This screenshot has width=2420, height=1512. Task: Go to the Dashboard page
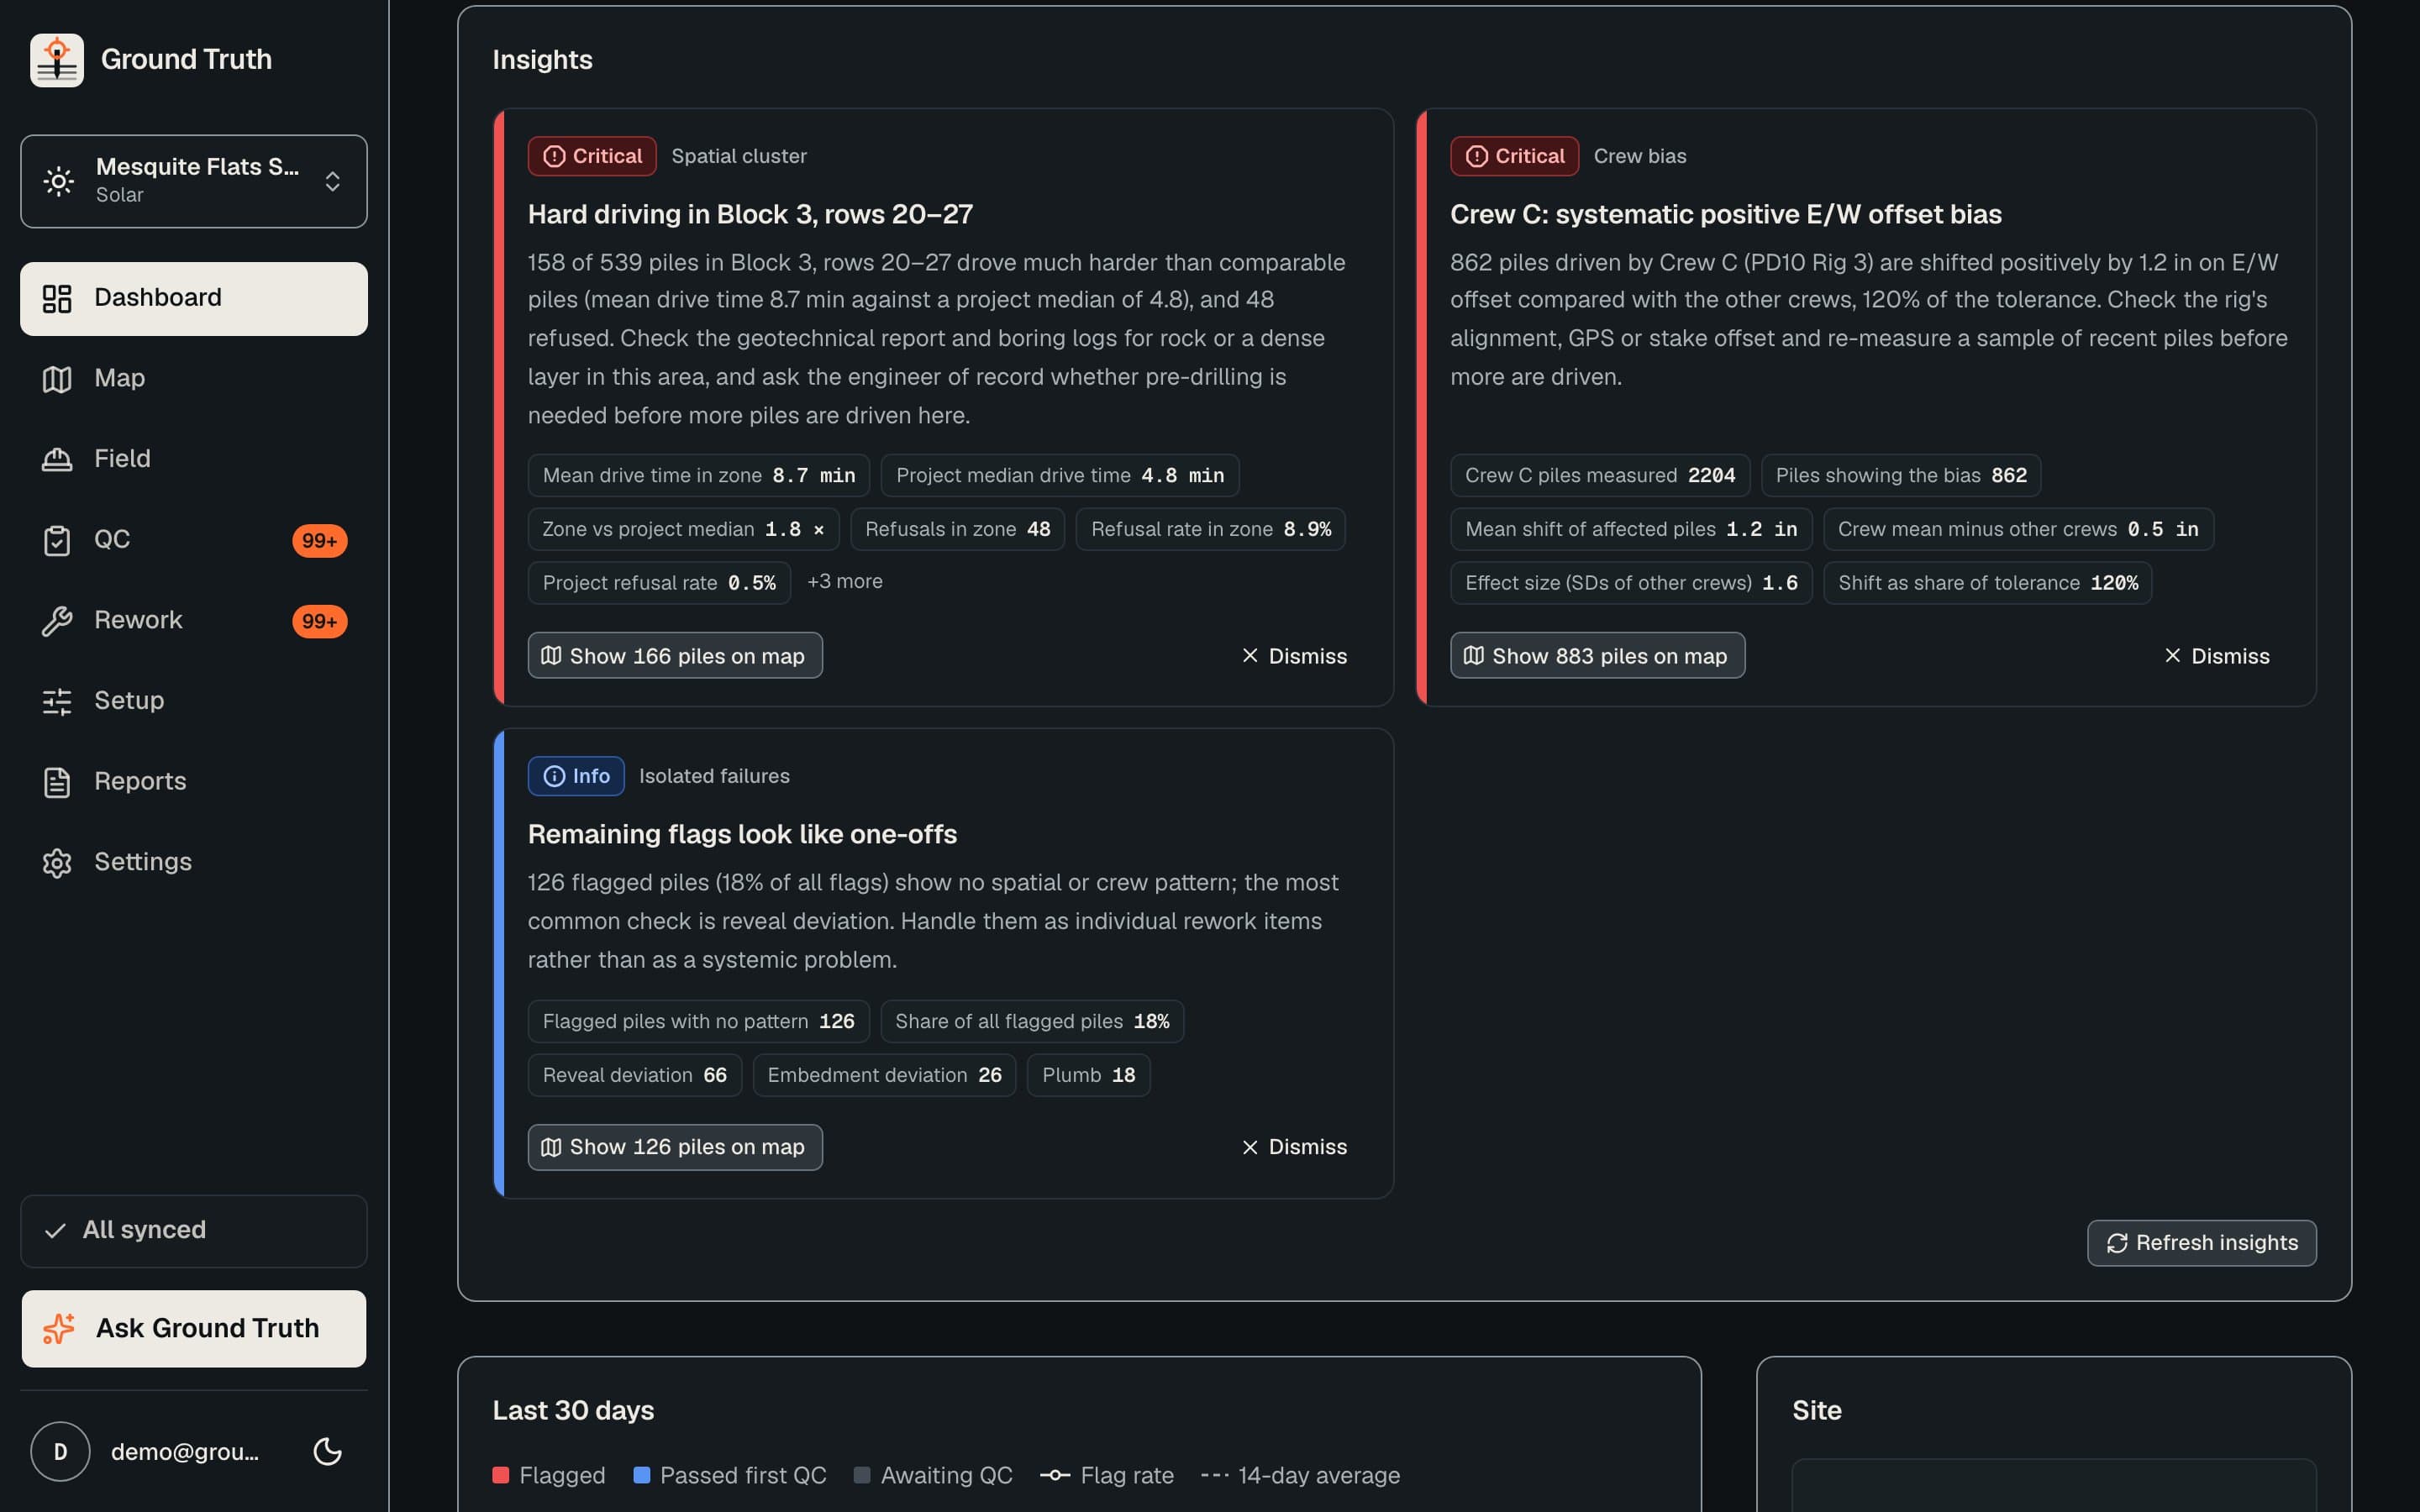pos(194,298)
